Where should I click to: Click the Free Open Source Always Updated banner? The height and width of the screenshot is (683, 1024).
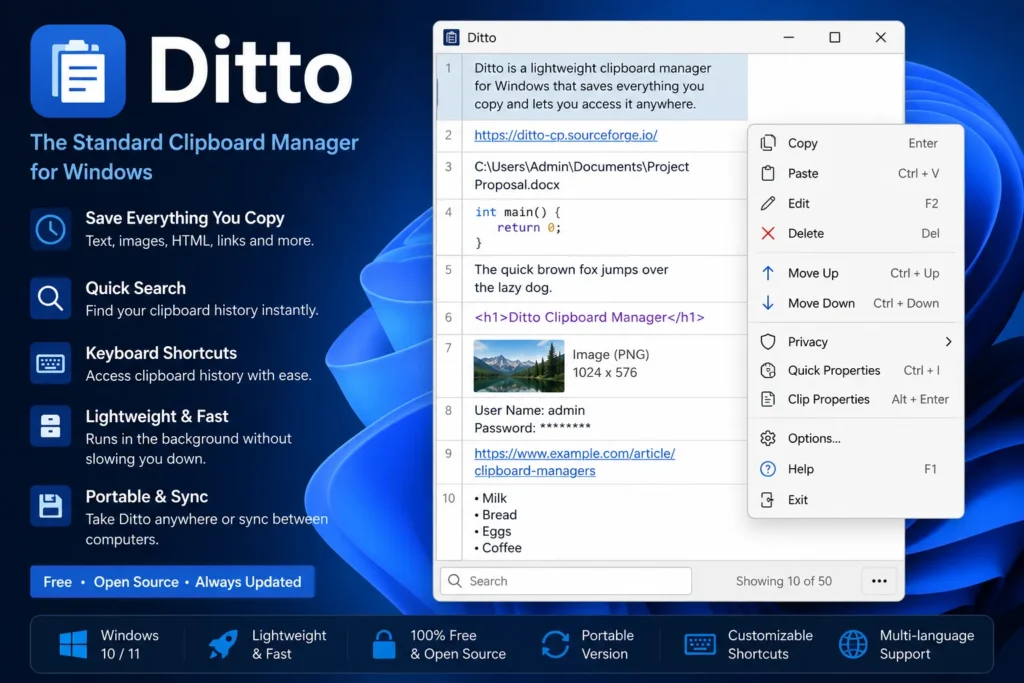click(172, 581)
